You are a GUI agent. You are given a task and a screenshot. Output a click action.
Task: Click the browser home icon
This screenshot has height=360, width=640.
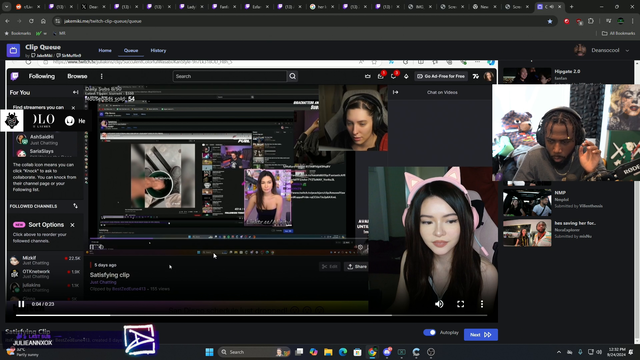[43, 21]
